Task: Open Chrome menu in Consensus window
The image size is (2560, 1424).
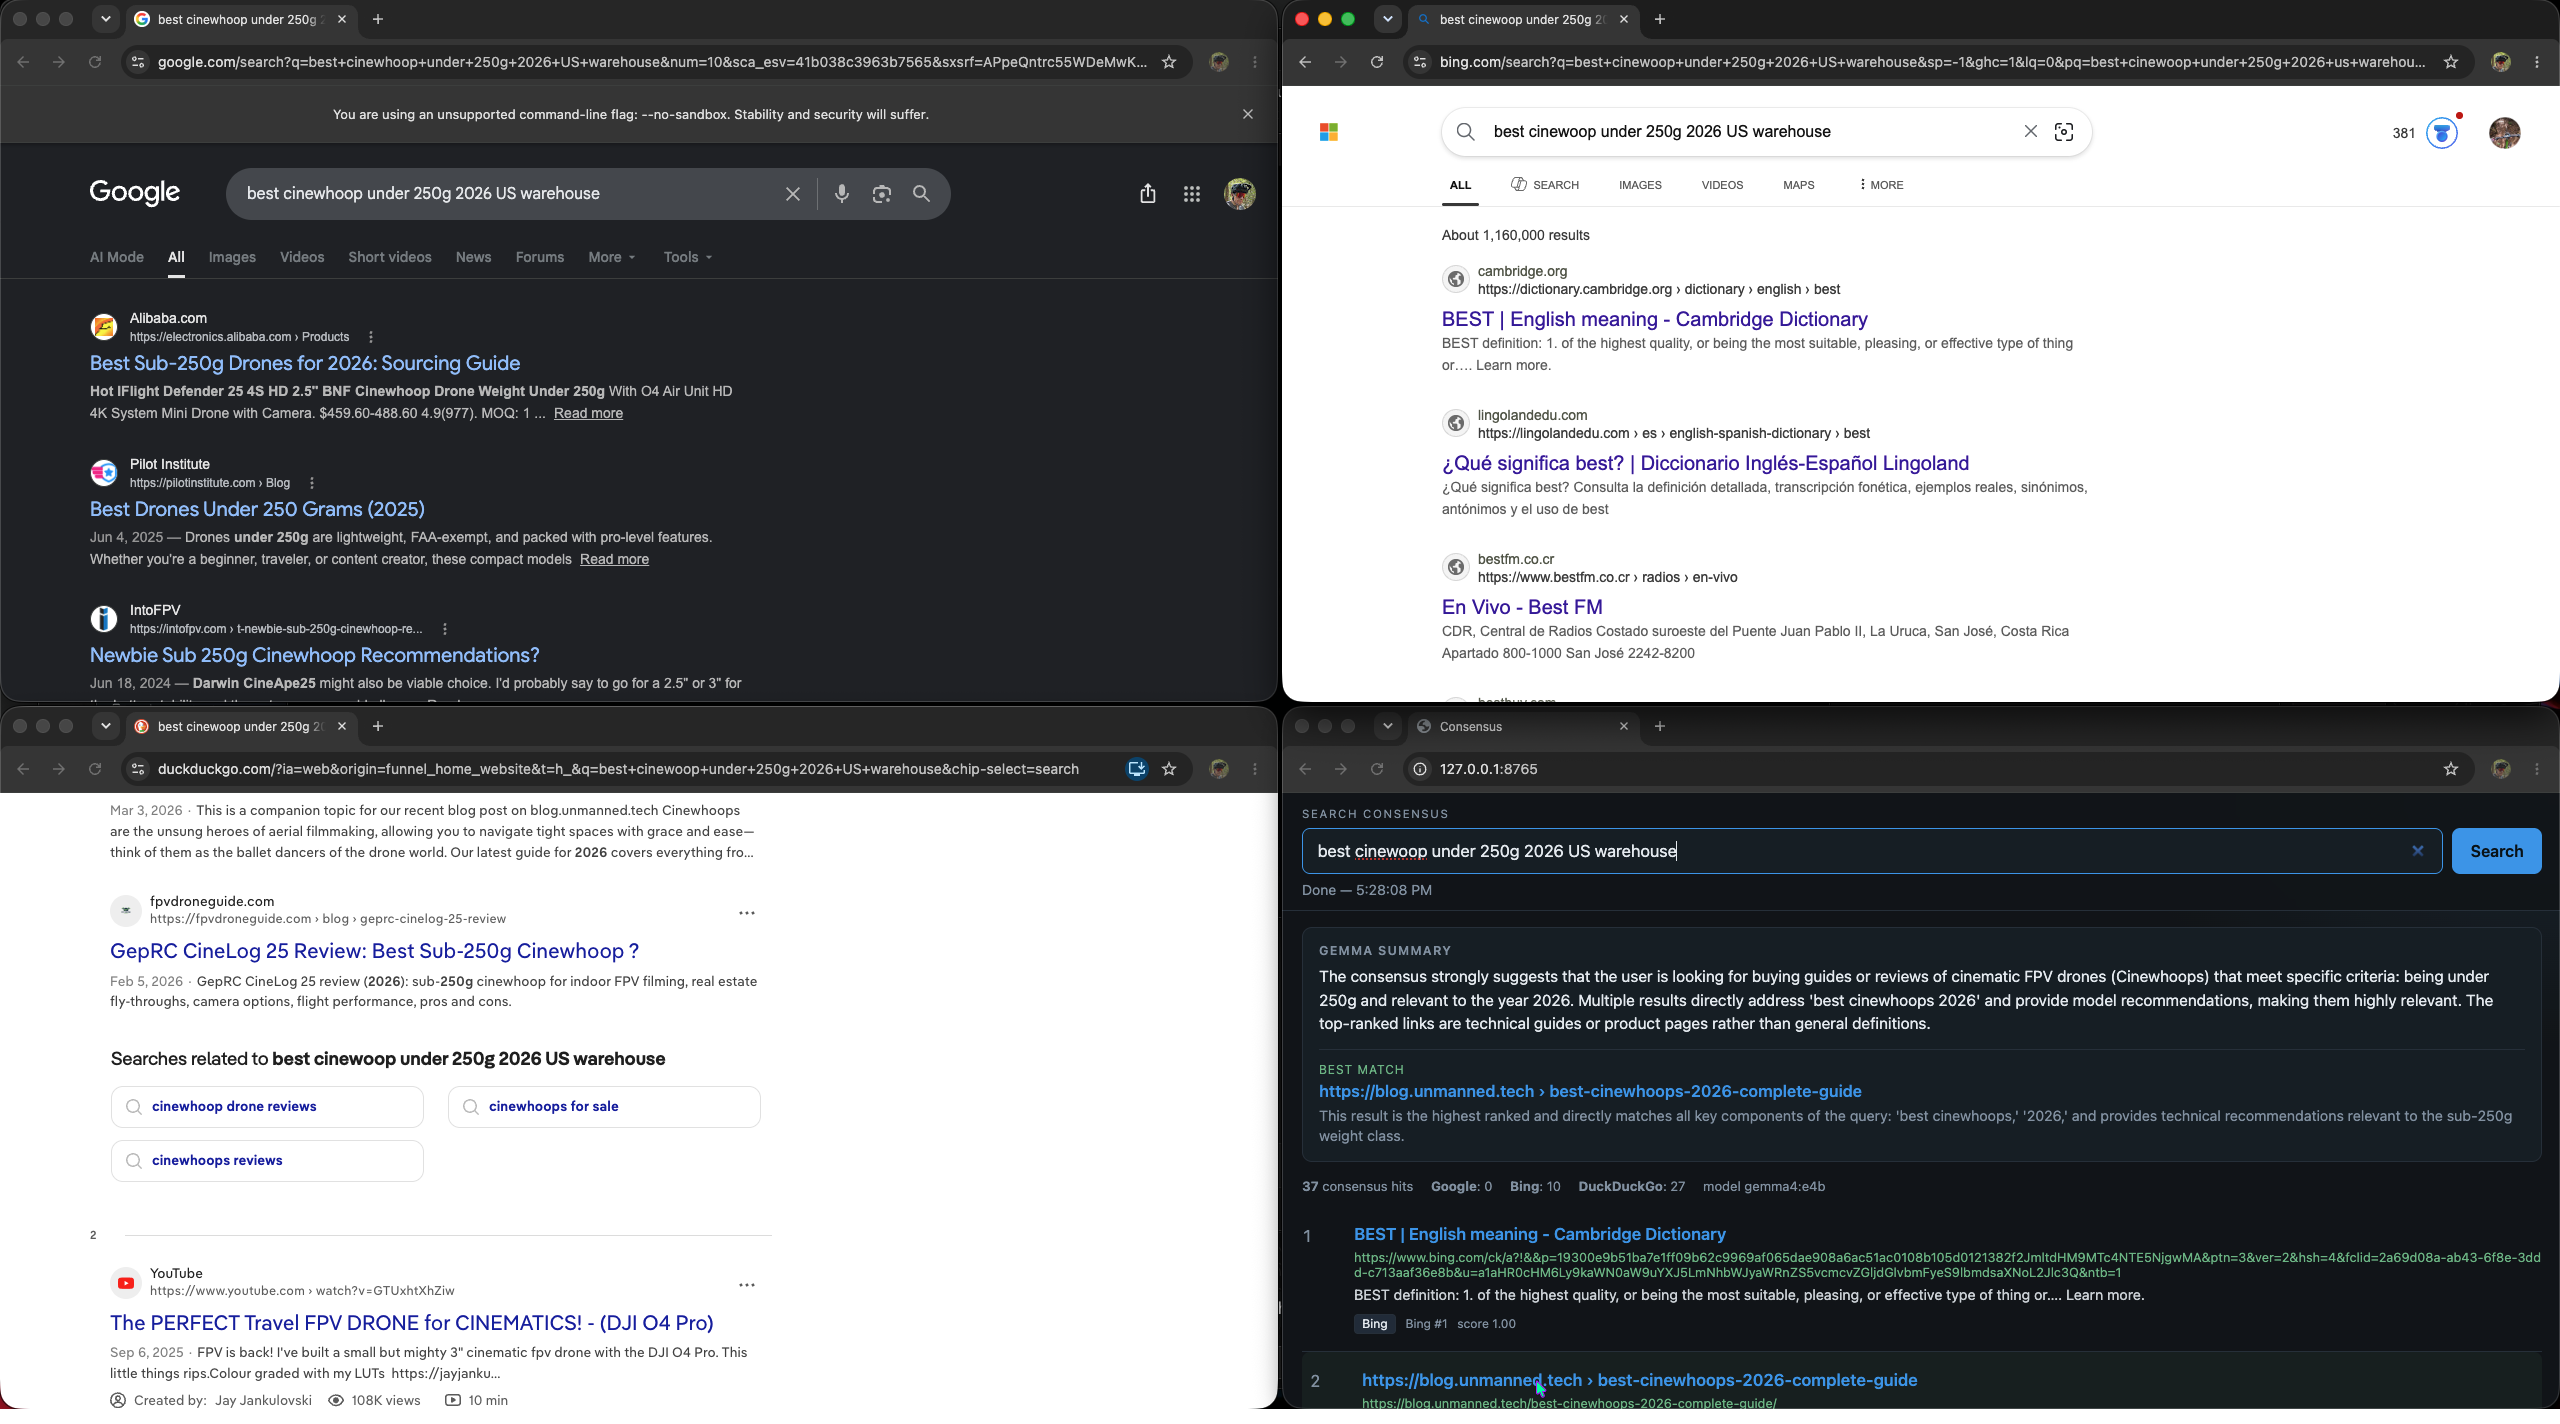Action: click(x=2537, y=769)
